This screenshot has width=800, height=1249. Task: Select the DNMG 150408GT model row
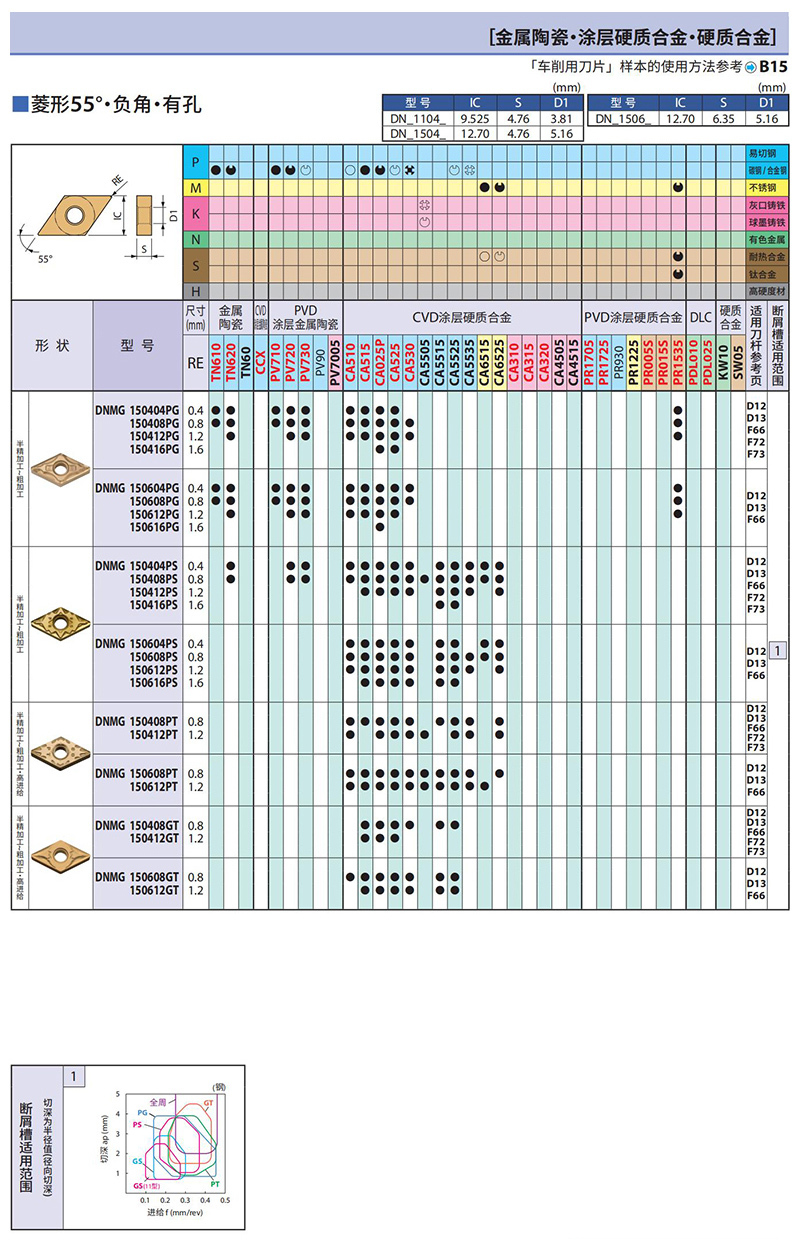(x=137, y=825)
